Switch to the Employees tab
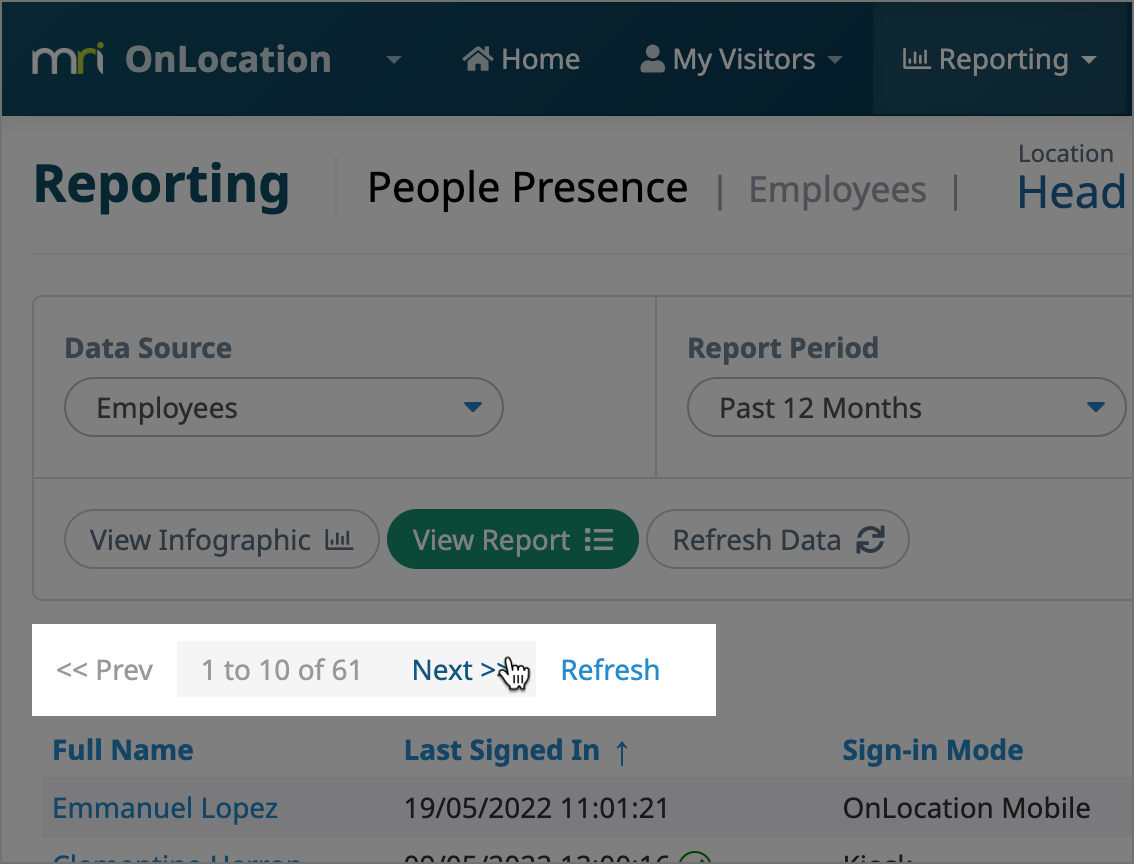Screen dimensions: 1134x864 [837, 189]
